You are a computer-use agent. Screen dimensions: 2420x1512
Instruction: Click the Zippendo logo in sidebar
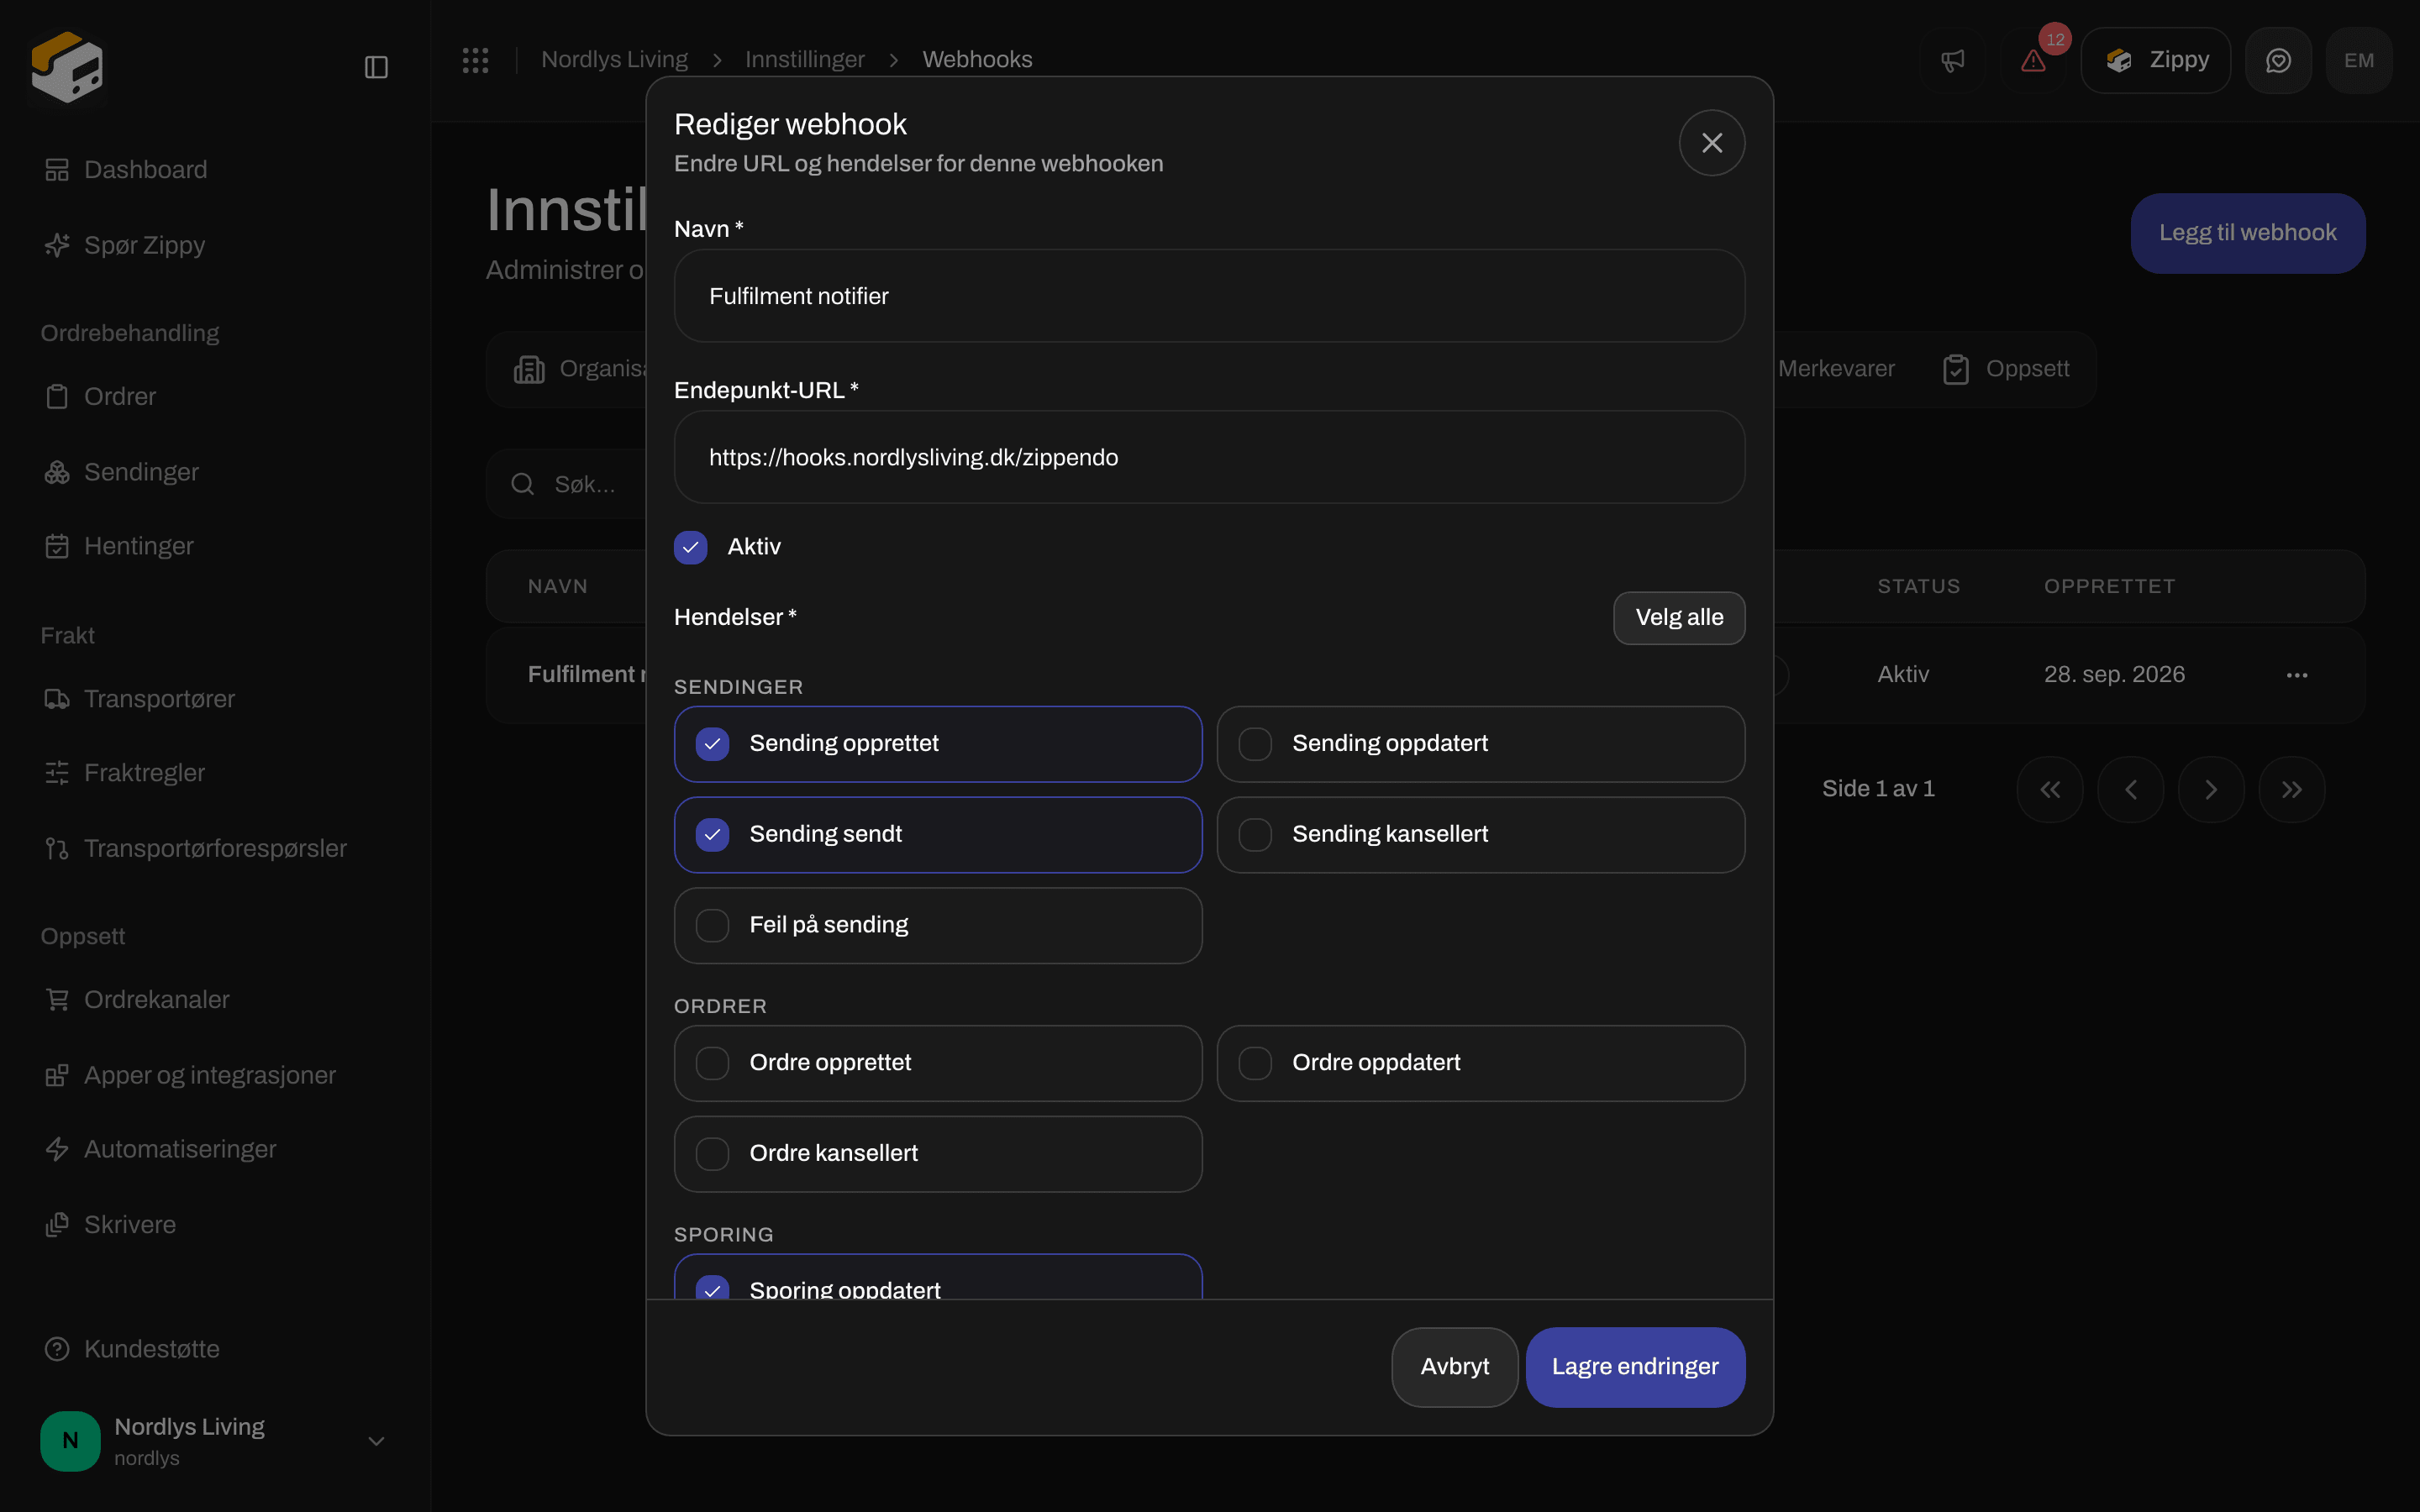tap(67, 67)
